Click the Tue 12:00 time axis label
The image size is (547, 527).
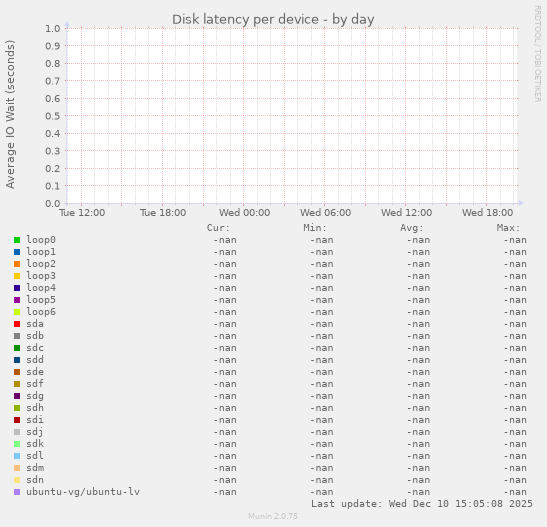point(82,213)
